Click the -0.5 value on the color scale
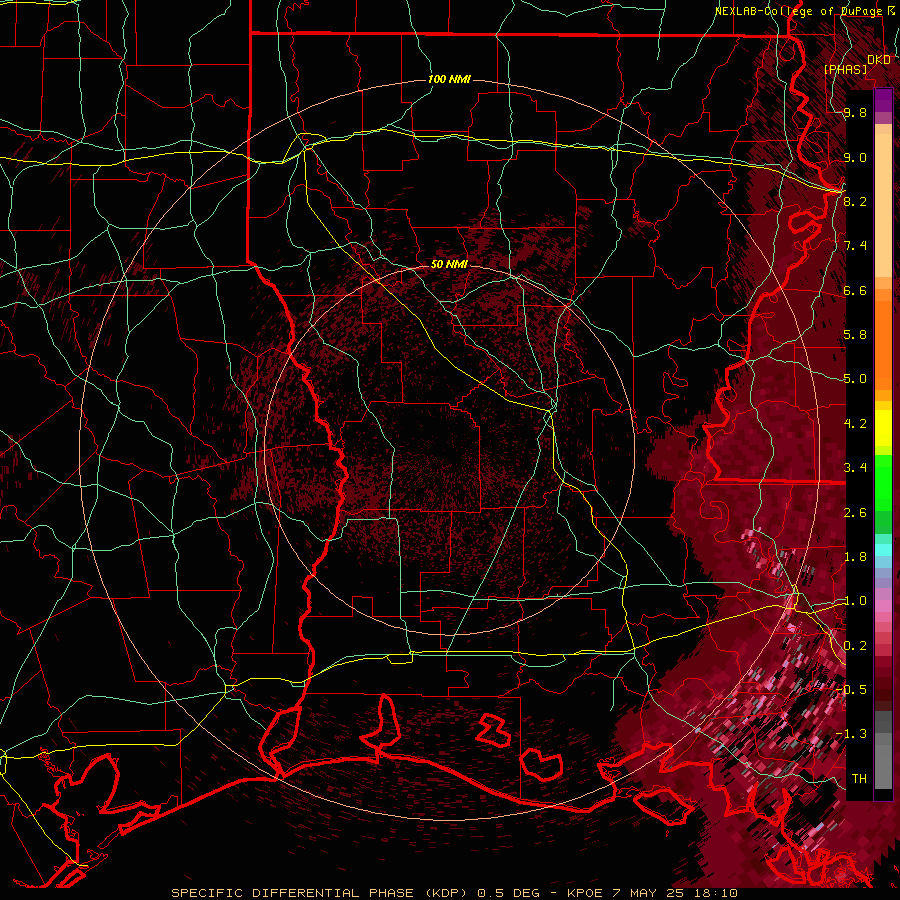Viewport: 900px width, 900px height. tap(853, 690)
